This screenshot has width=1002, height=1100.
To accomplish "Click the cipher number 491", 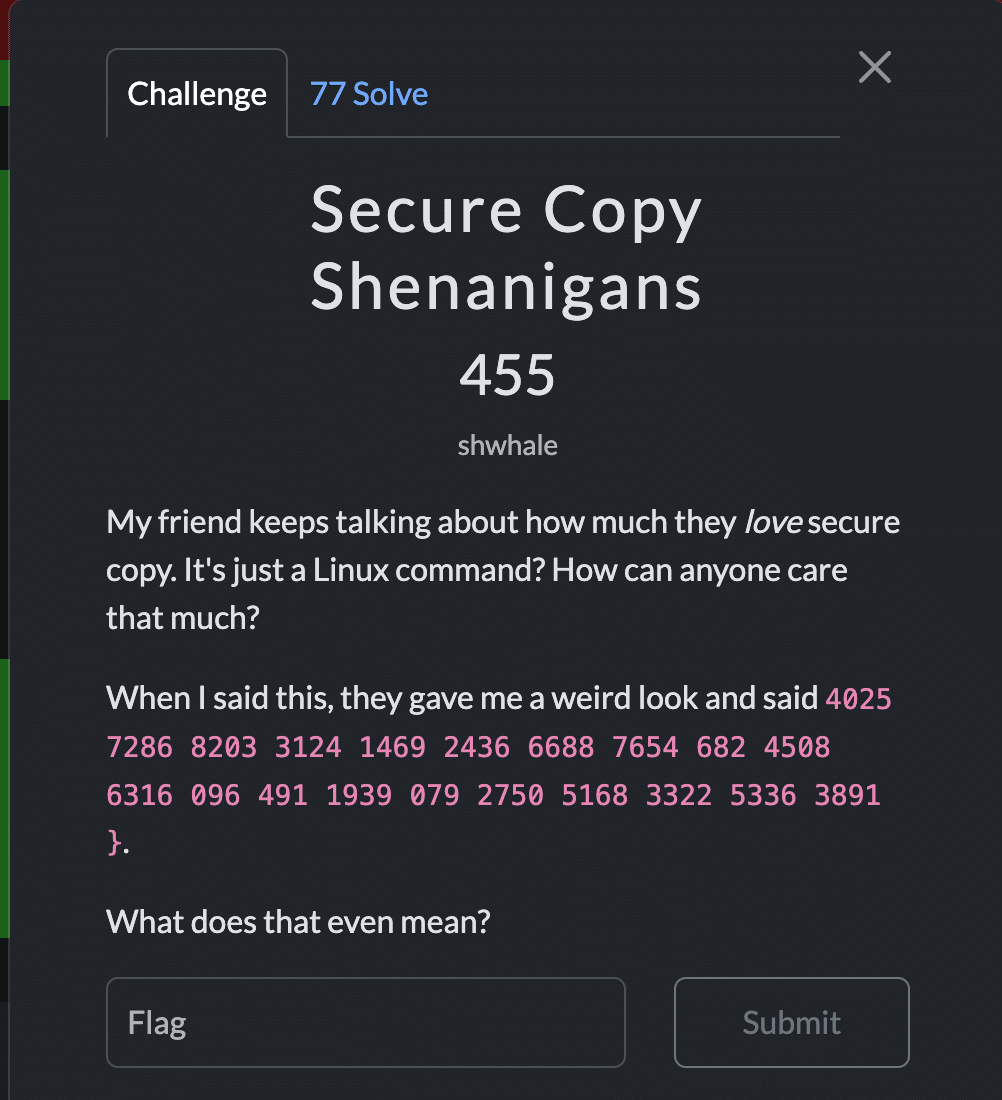I will 283,796.
